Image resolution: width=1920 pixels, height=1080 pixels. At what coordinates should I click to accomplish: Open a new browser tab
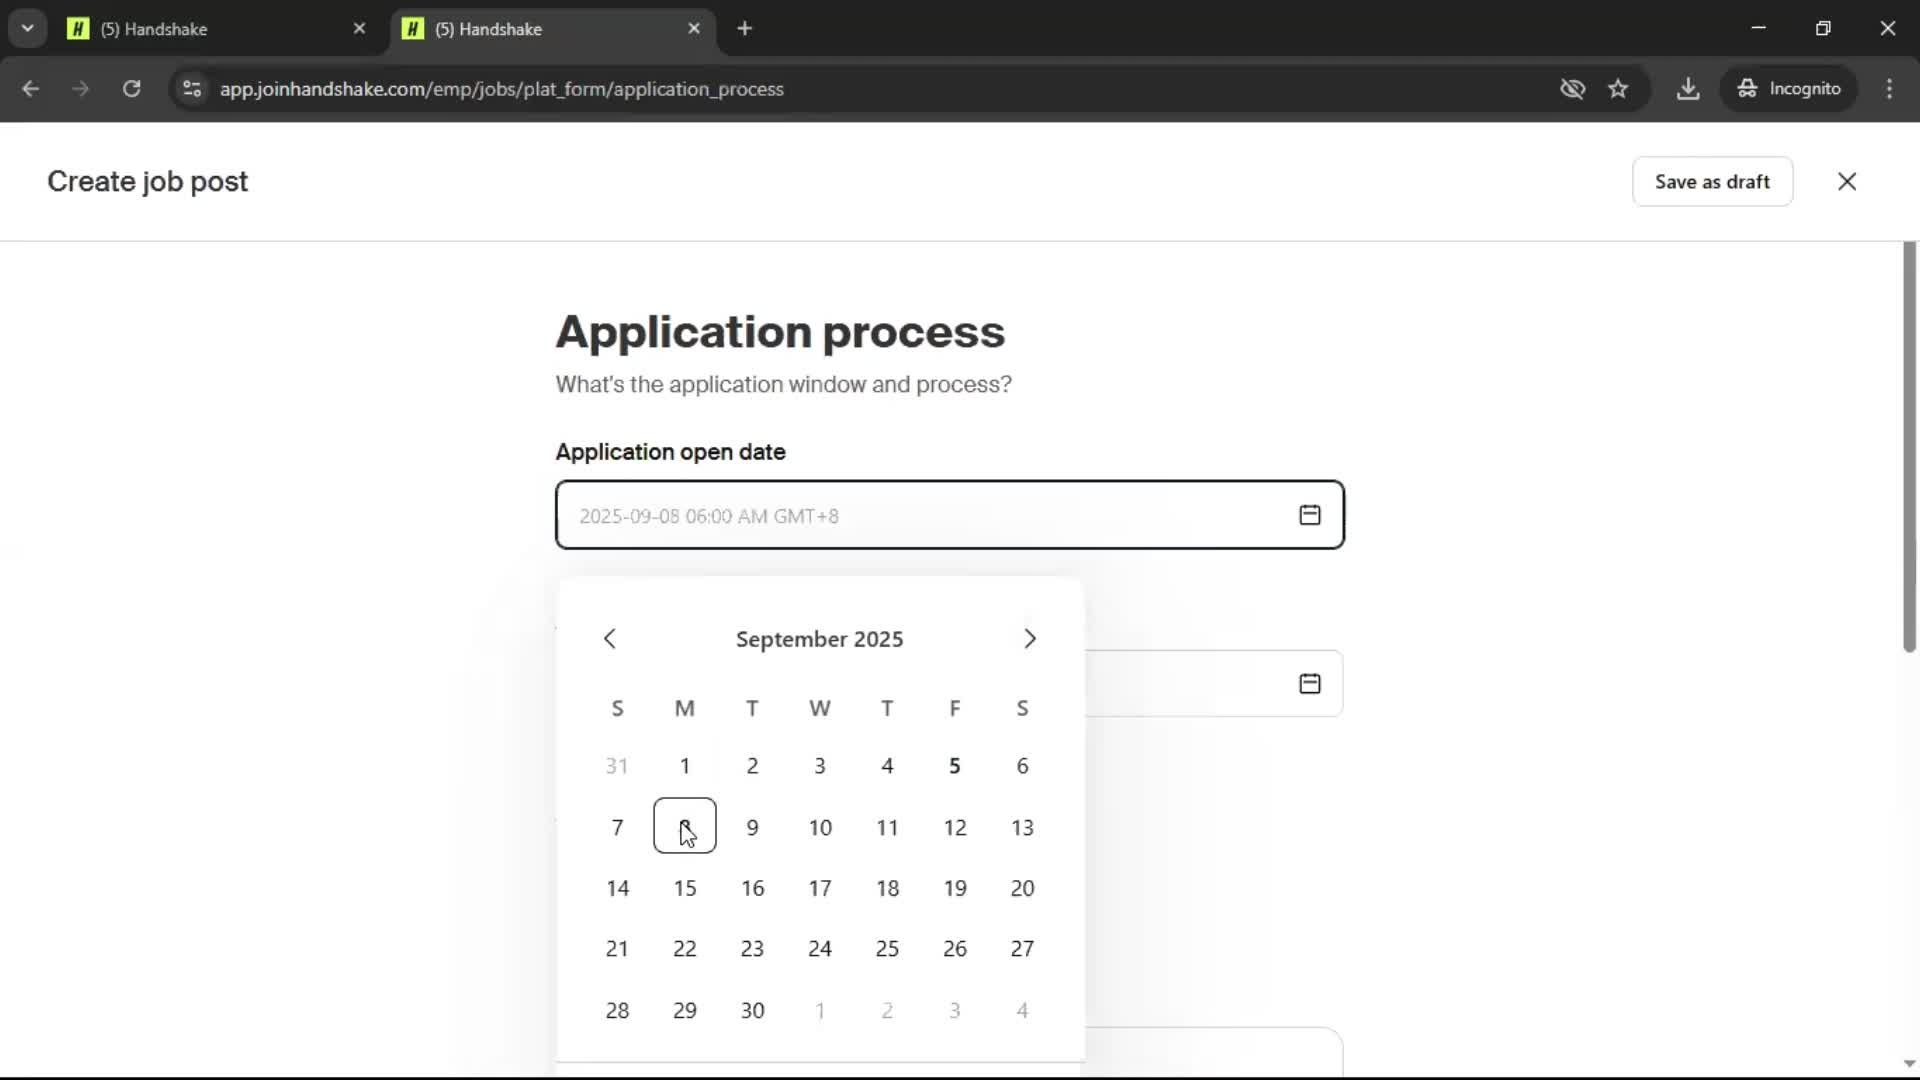pyautogui.click(x=744, y=29)
